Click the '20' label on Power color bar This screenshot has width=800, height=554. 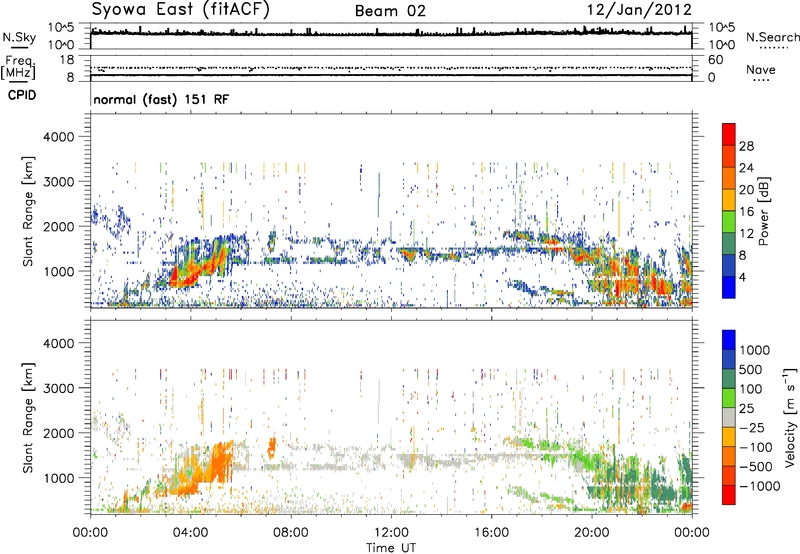point(746,190)
